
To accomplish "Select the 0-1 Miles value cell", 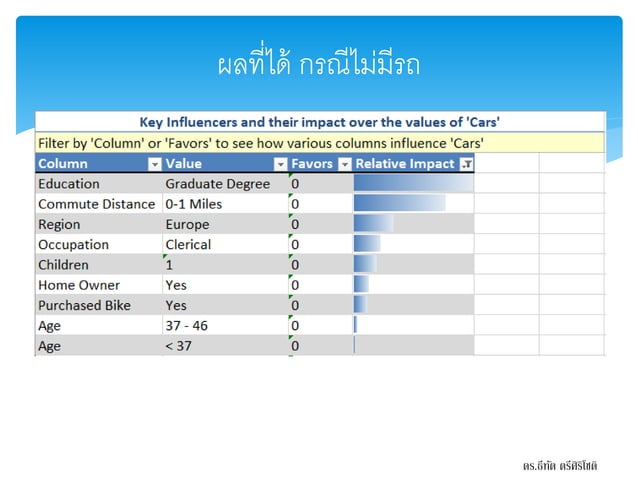I will (225, 204).
